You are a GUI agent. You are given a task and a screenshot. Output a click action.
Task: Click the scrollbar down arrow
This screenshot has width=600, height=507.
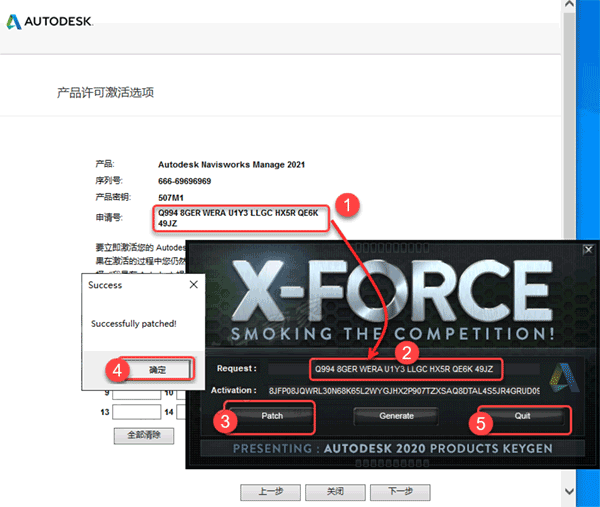pyautogui.click(x=569, y=491)
